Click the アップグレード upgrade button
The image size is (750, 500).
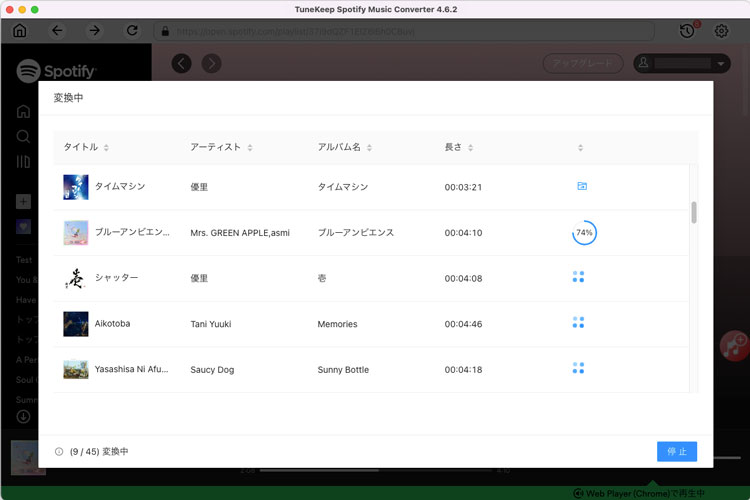click(583, 63)
